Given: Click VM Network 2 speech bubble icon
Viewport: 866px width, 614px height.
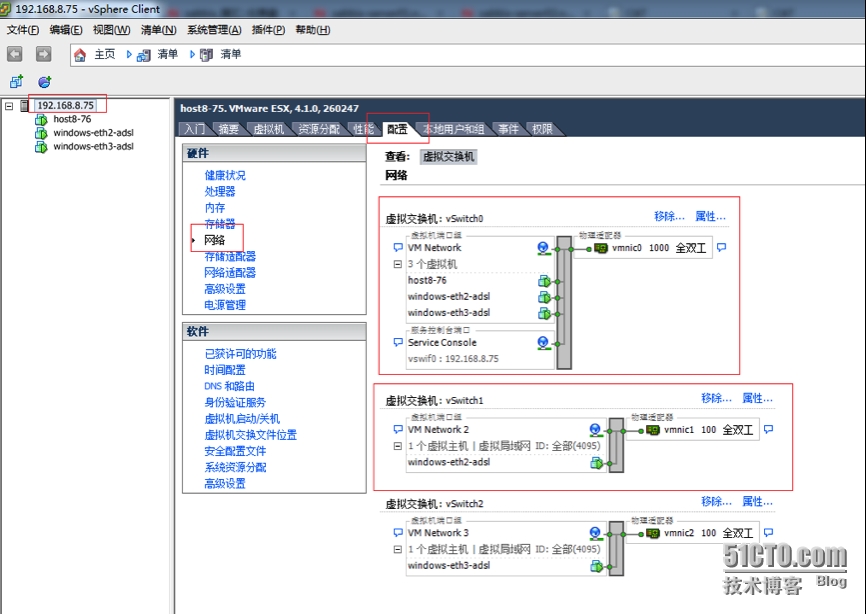Looking at the screenshot, I should tap(398, 429).
